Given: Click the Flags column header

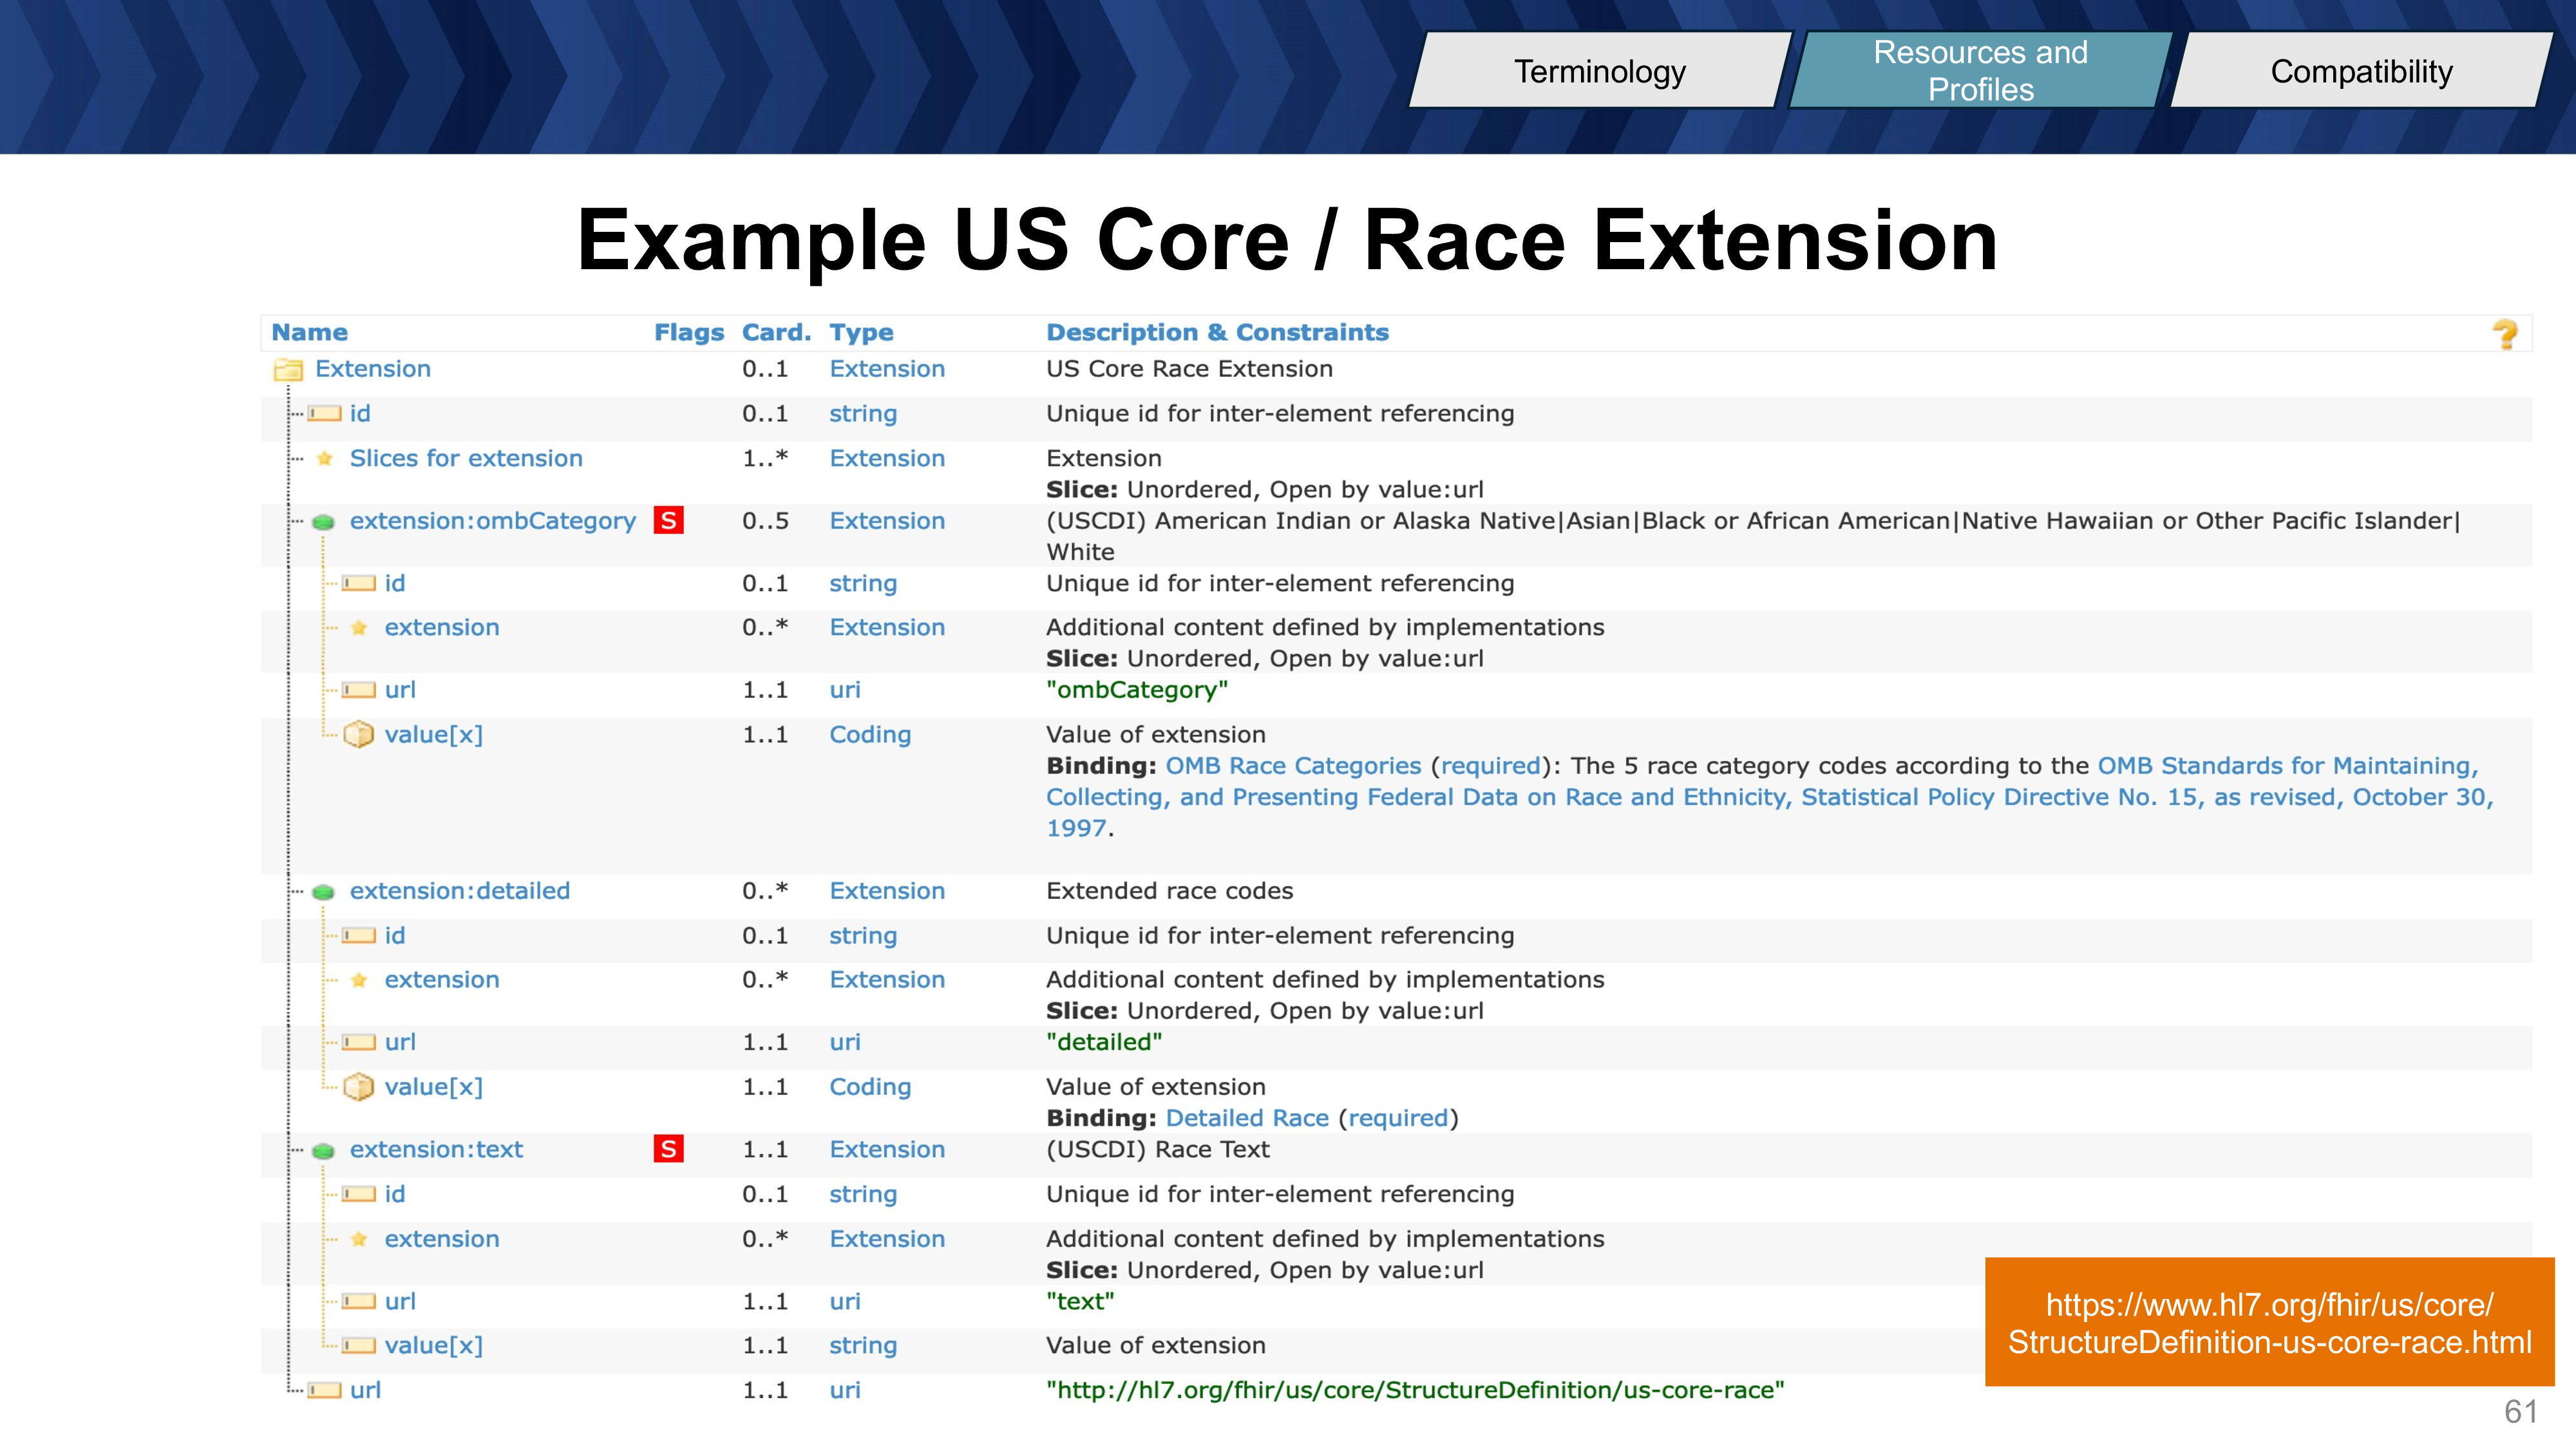Looking at the screenshot, I should click(689, 333).
